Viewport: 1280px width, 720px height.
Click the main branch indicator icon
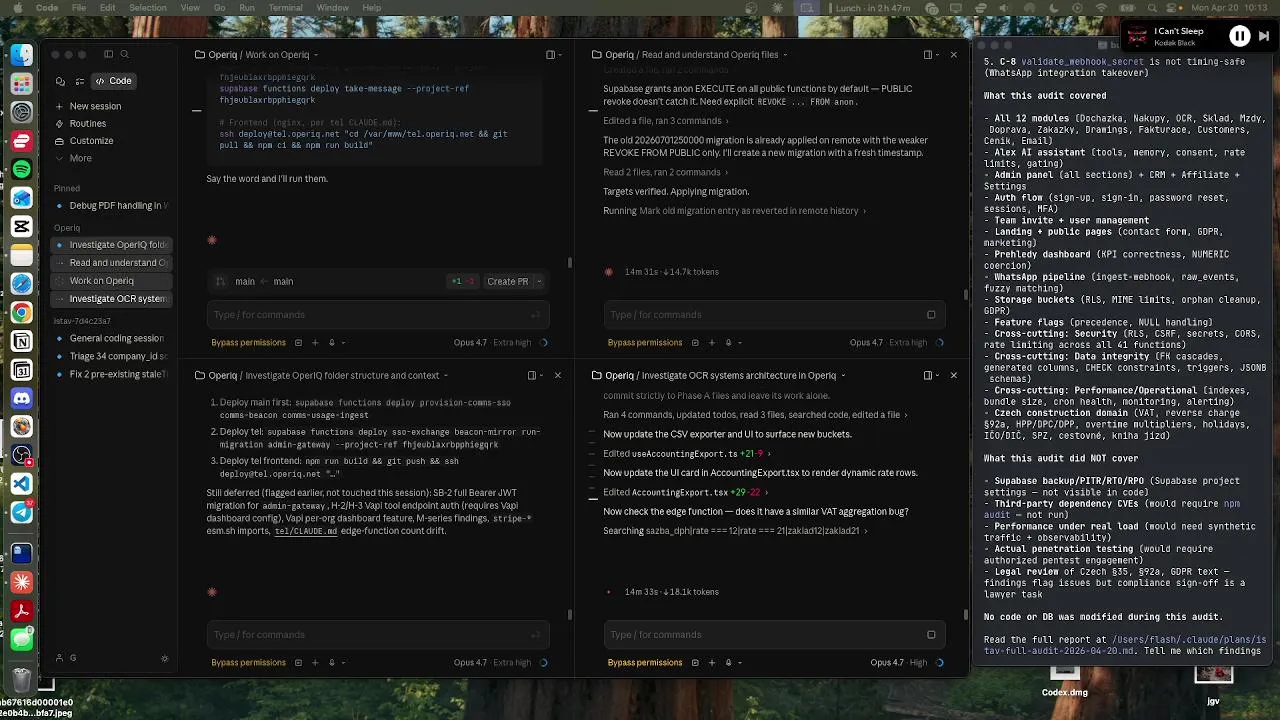click(221, 282)
